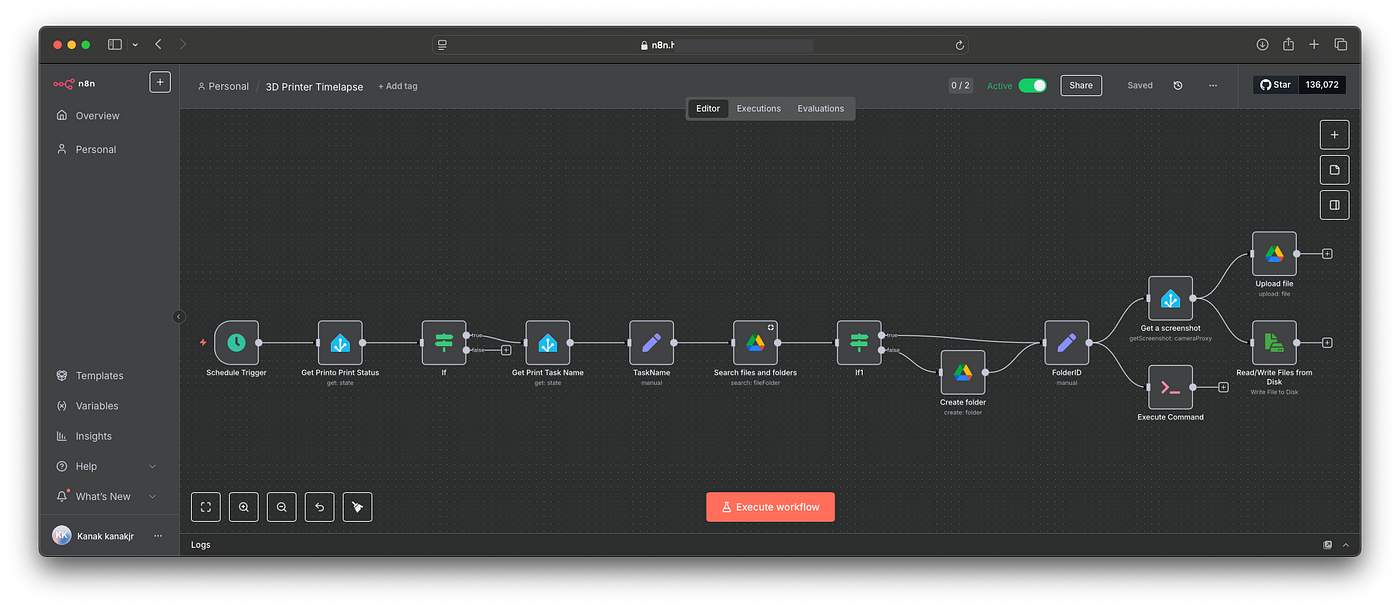
Task: Add a tag to 3D Printer Timelapse
Action: point(397,86)
